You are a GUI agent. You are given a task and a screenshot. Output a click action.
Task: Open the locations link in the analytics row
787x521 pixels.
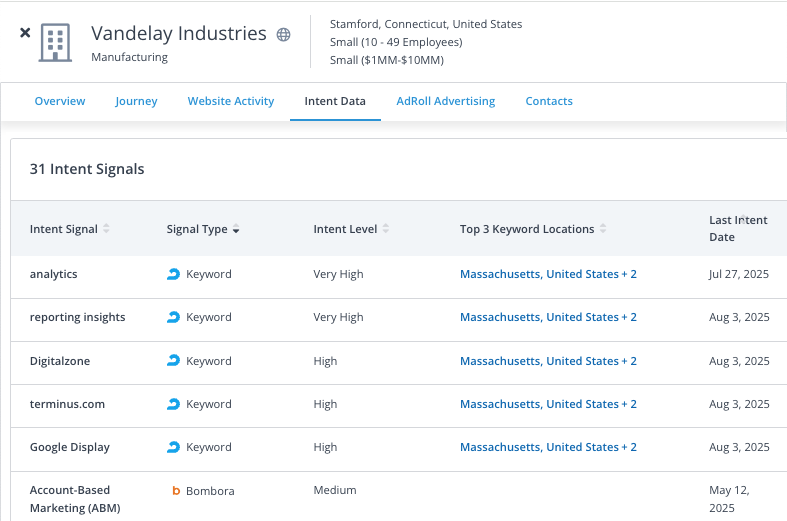548,274
